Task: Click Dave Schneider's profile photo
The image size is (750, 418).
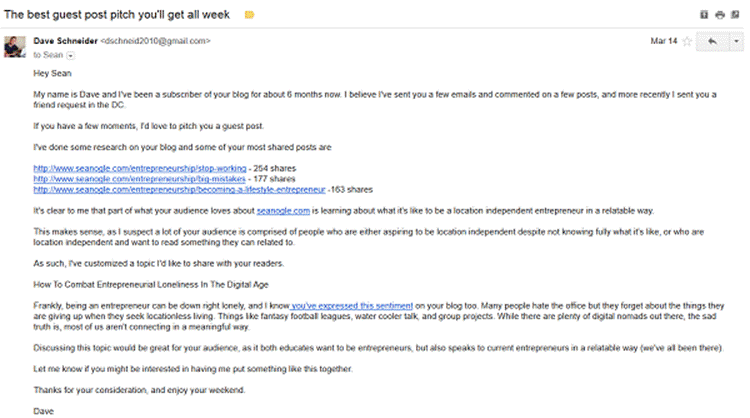Action: (16, 47)
